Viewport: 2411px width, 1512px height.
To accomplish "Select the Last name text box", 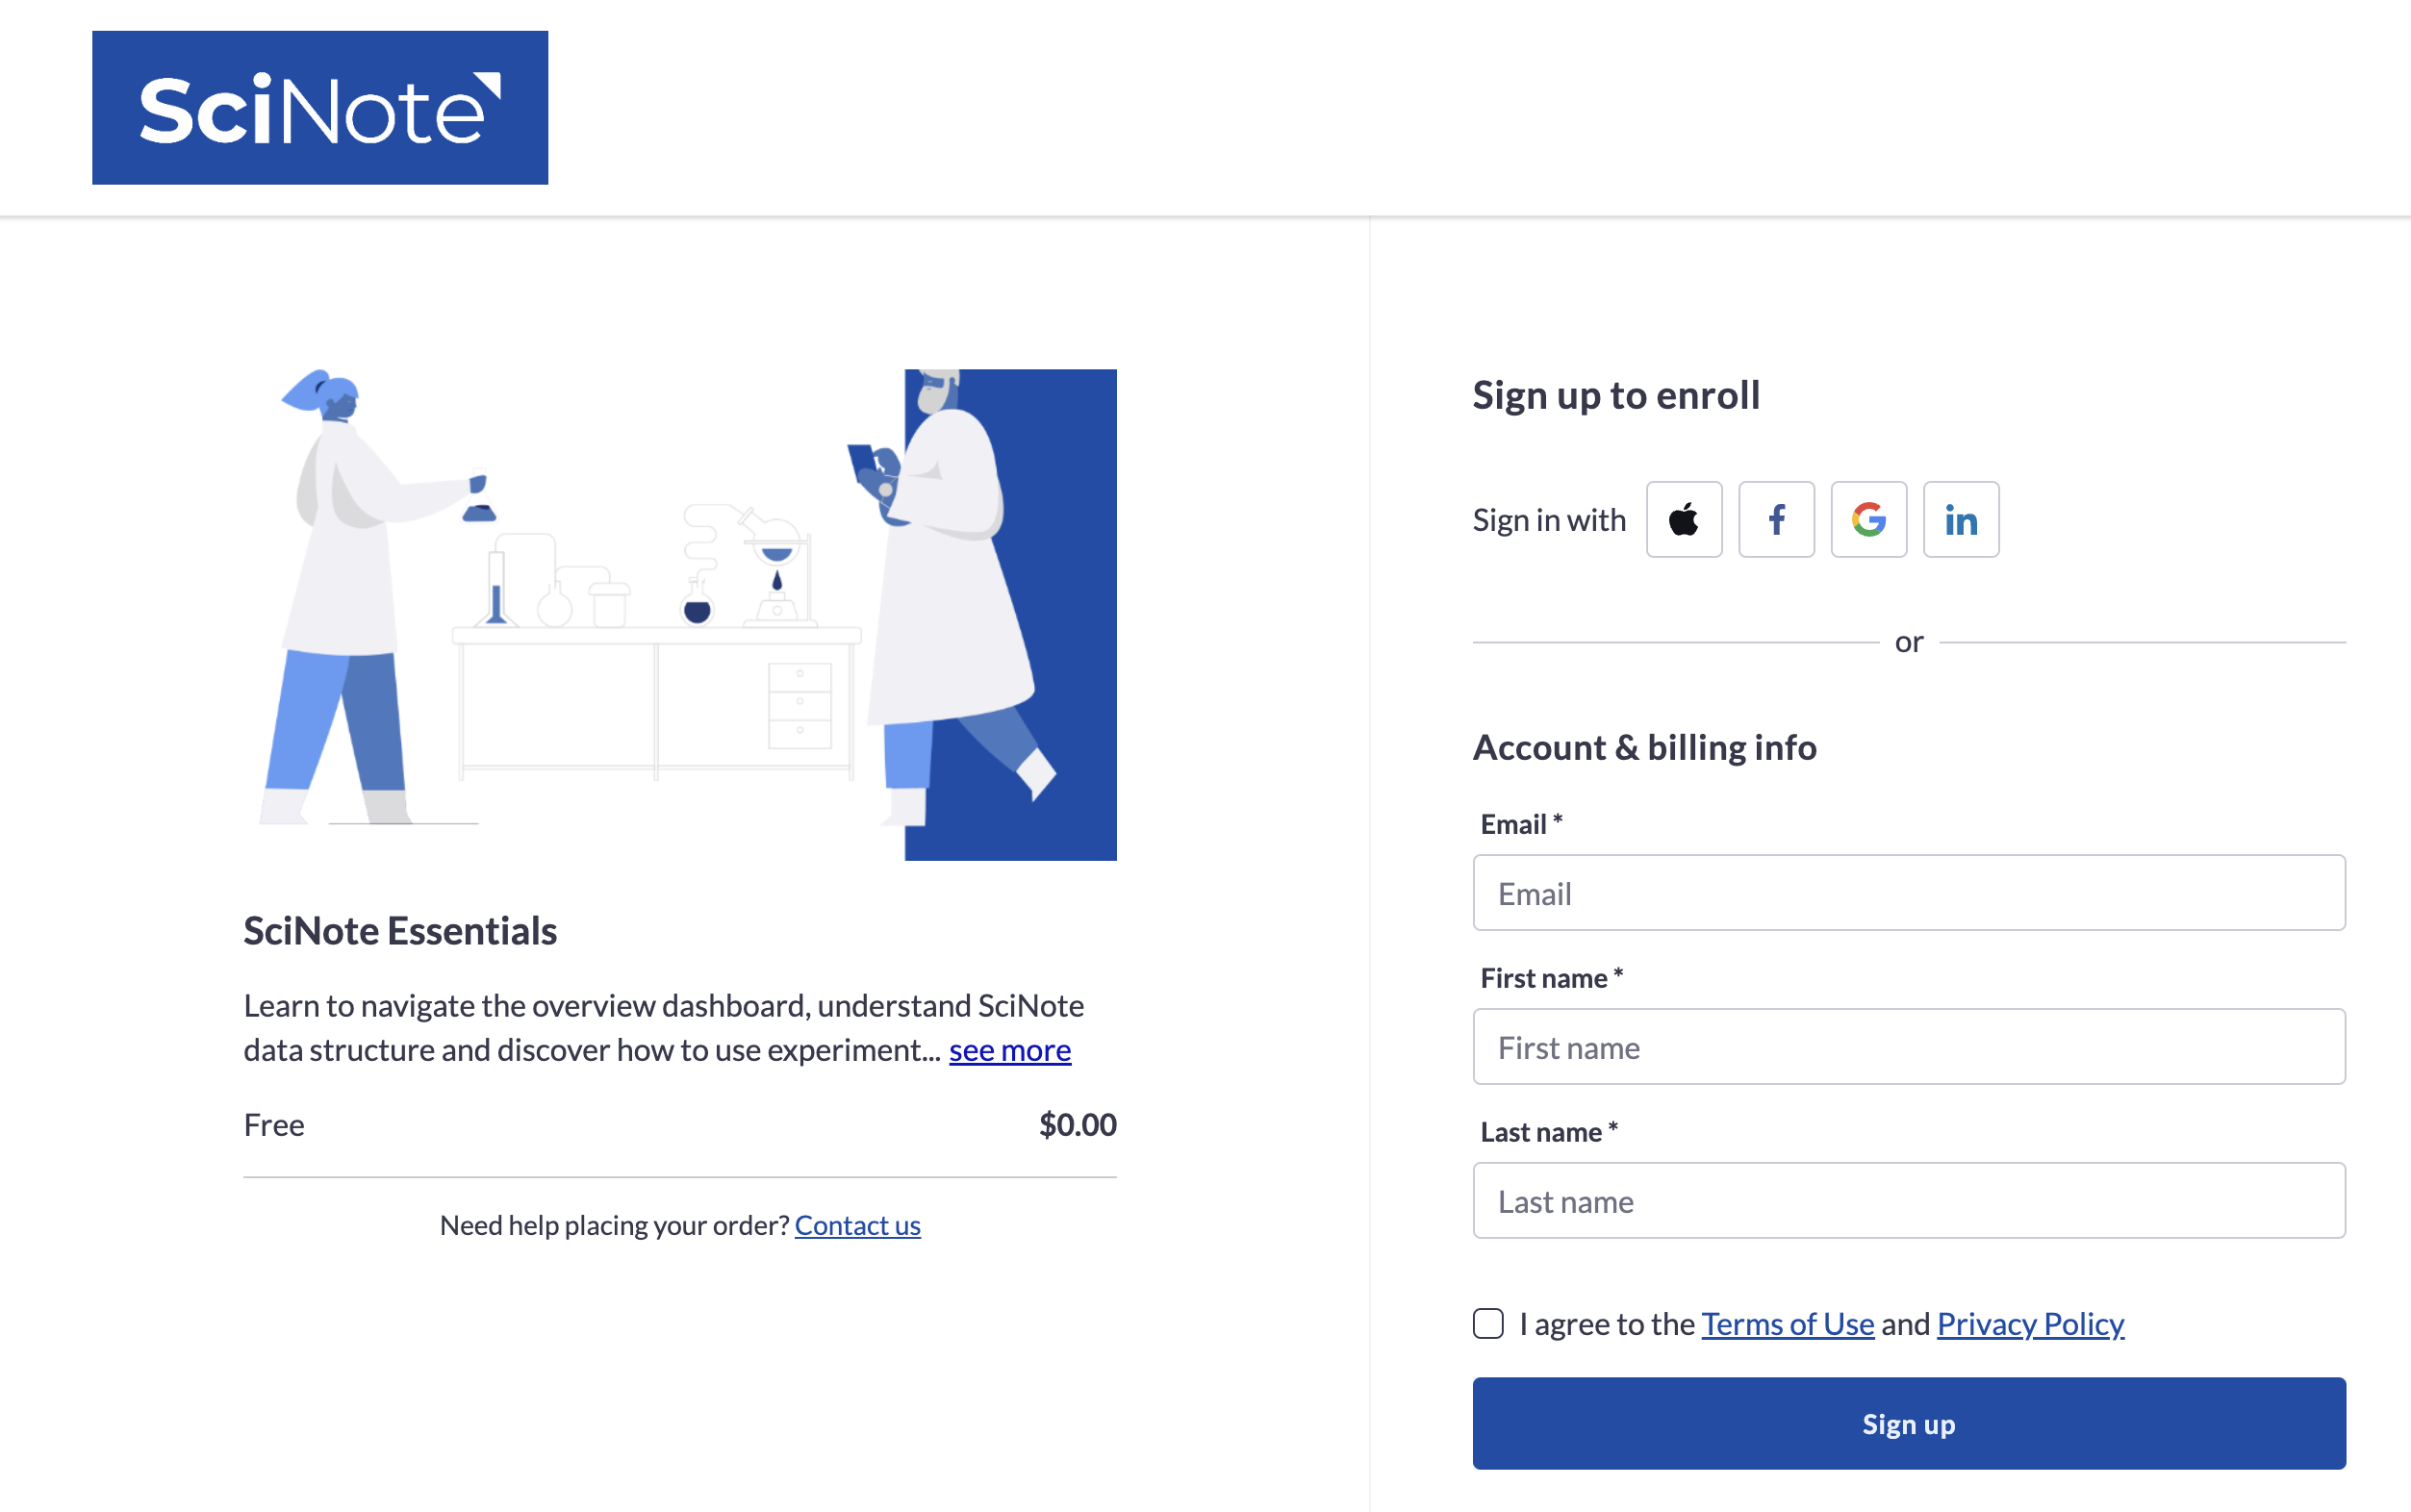I will pos(1908,1201).
